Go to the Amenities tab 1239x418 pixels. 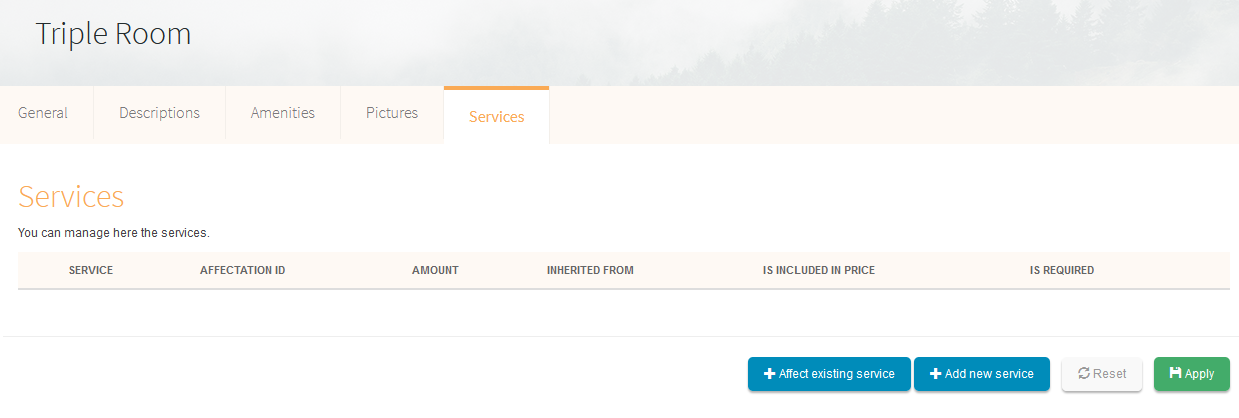tap(283, 113)
